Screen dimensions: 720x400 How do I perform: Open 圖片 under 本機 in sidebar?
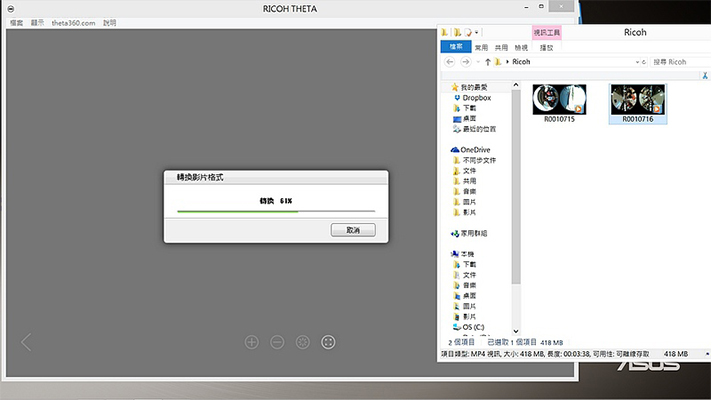tap(469, 306)
